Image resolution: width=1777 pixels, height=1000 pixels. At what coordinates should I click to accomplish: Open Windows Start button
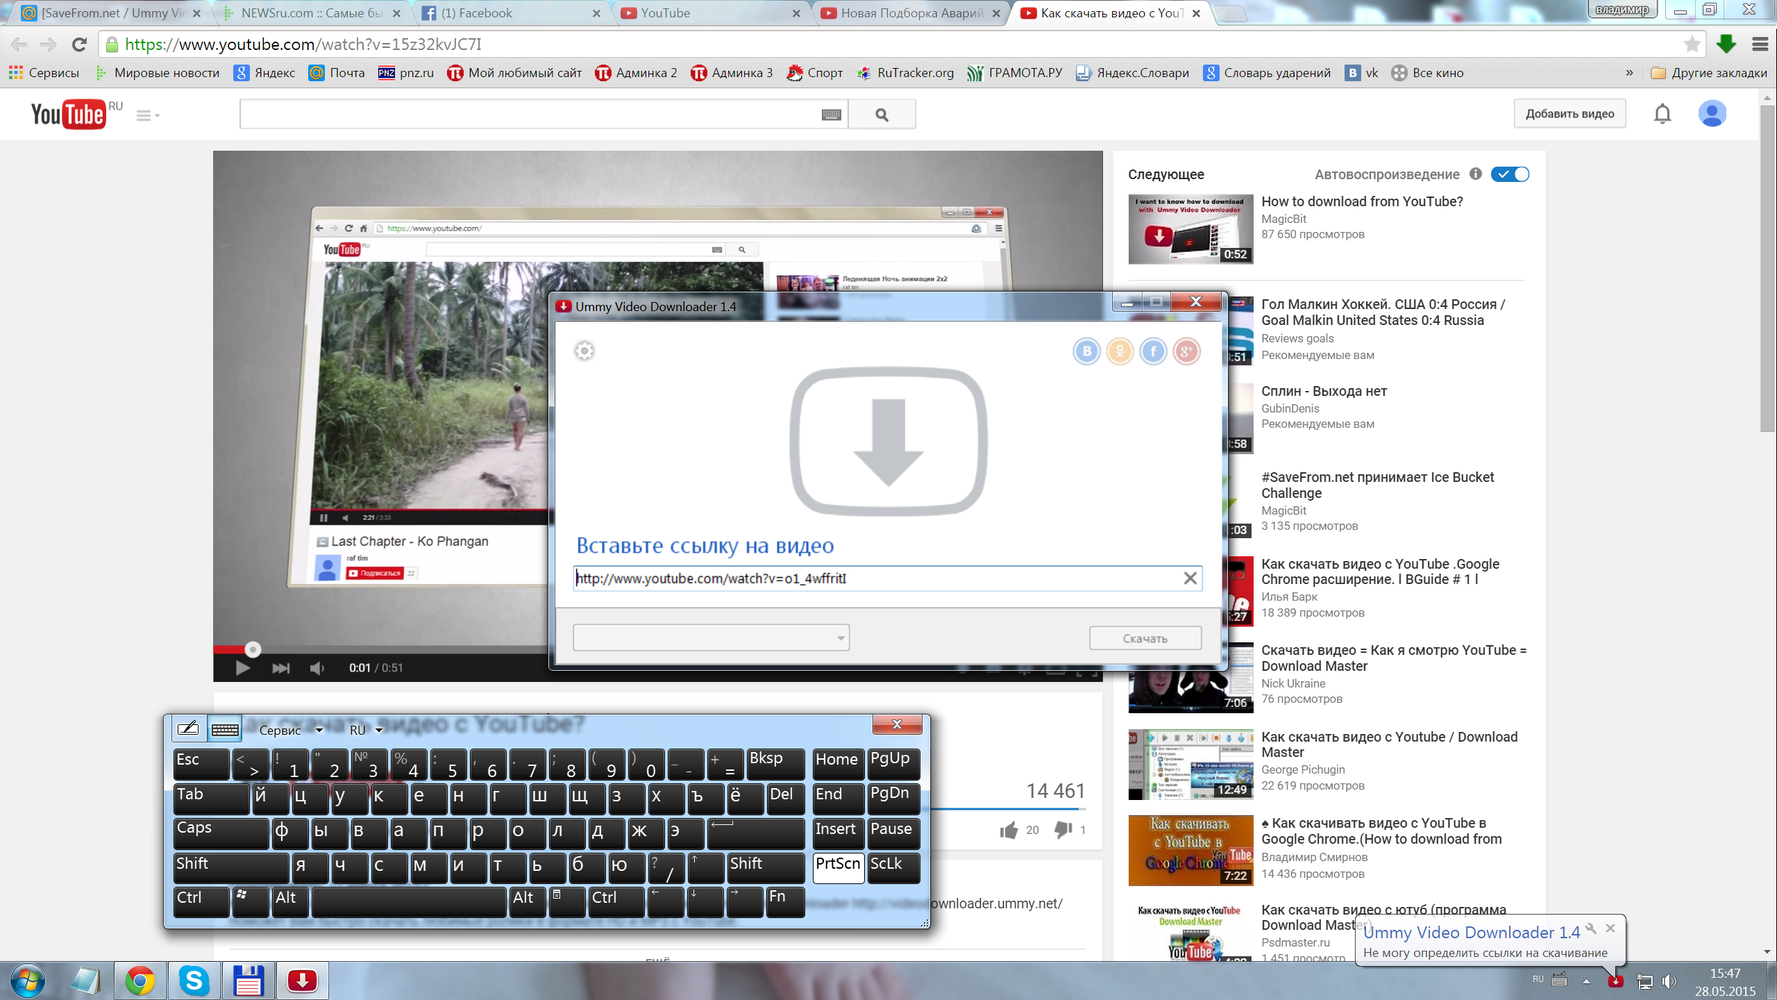(27, 981)
